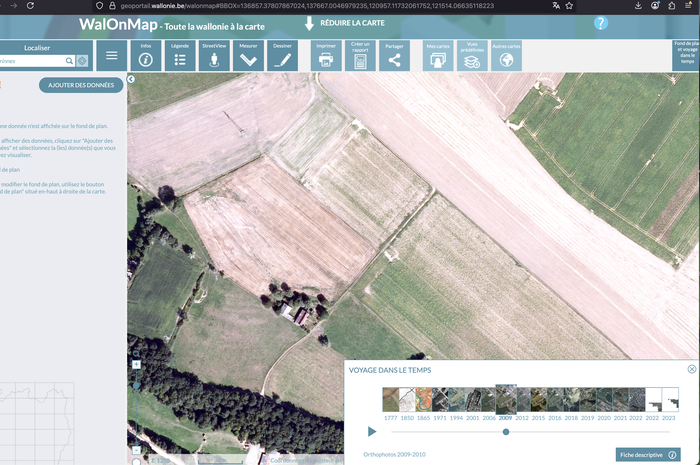
Task: Open Vues prédéfinies layers icon
Action: pyautogui.click(x=472, y=56)
